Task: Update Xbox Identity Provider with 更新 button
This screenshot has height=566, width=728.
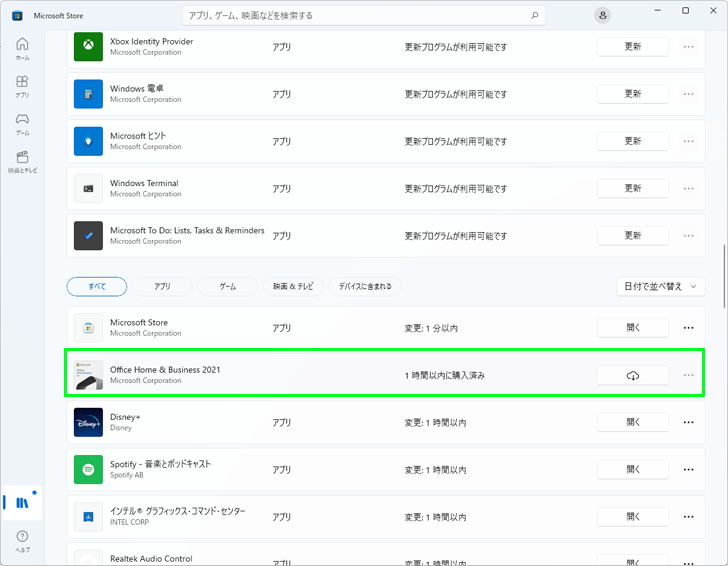Action: pos(633,46)
